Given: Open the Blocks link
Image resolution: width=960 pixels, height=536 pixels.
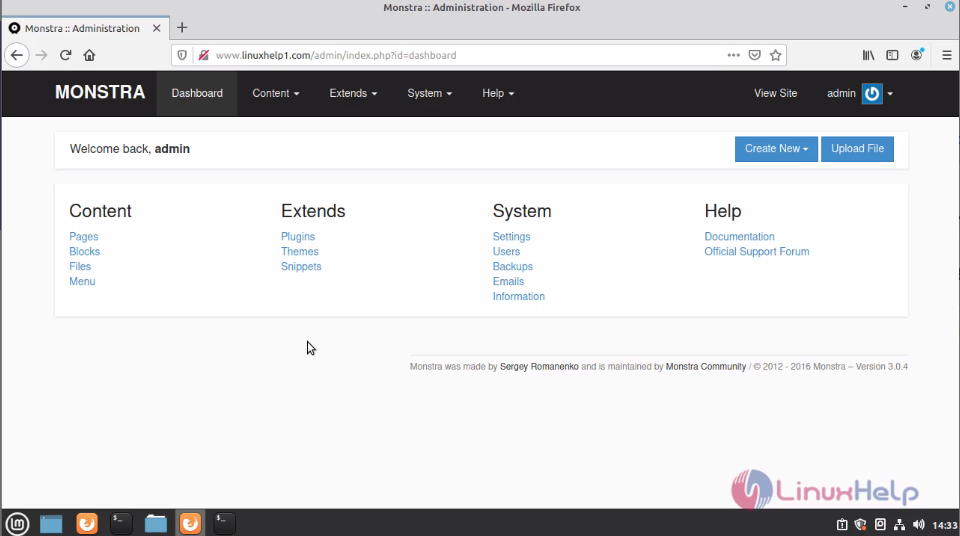Looking at the screenshot, I should [84, 251].
